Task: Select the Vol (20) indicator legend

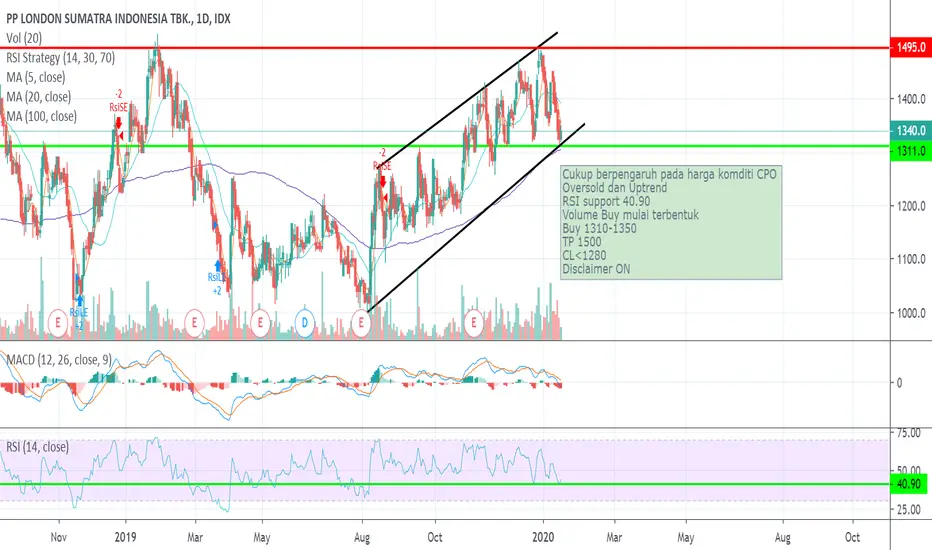Action: click(24, 38)
